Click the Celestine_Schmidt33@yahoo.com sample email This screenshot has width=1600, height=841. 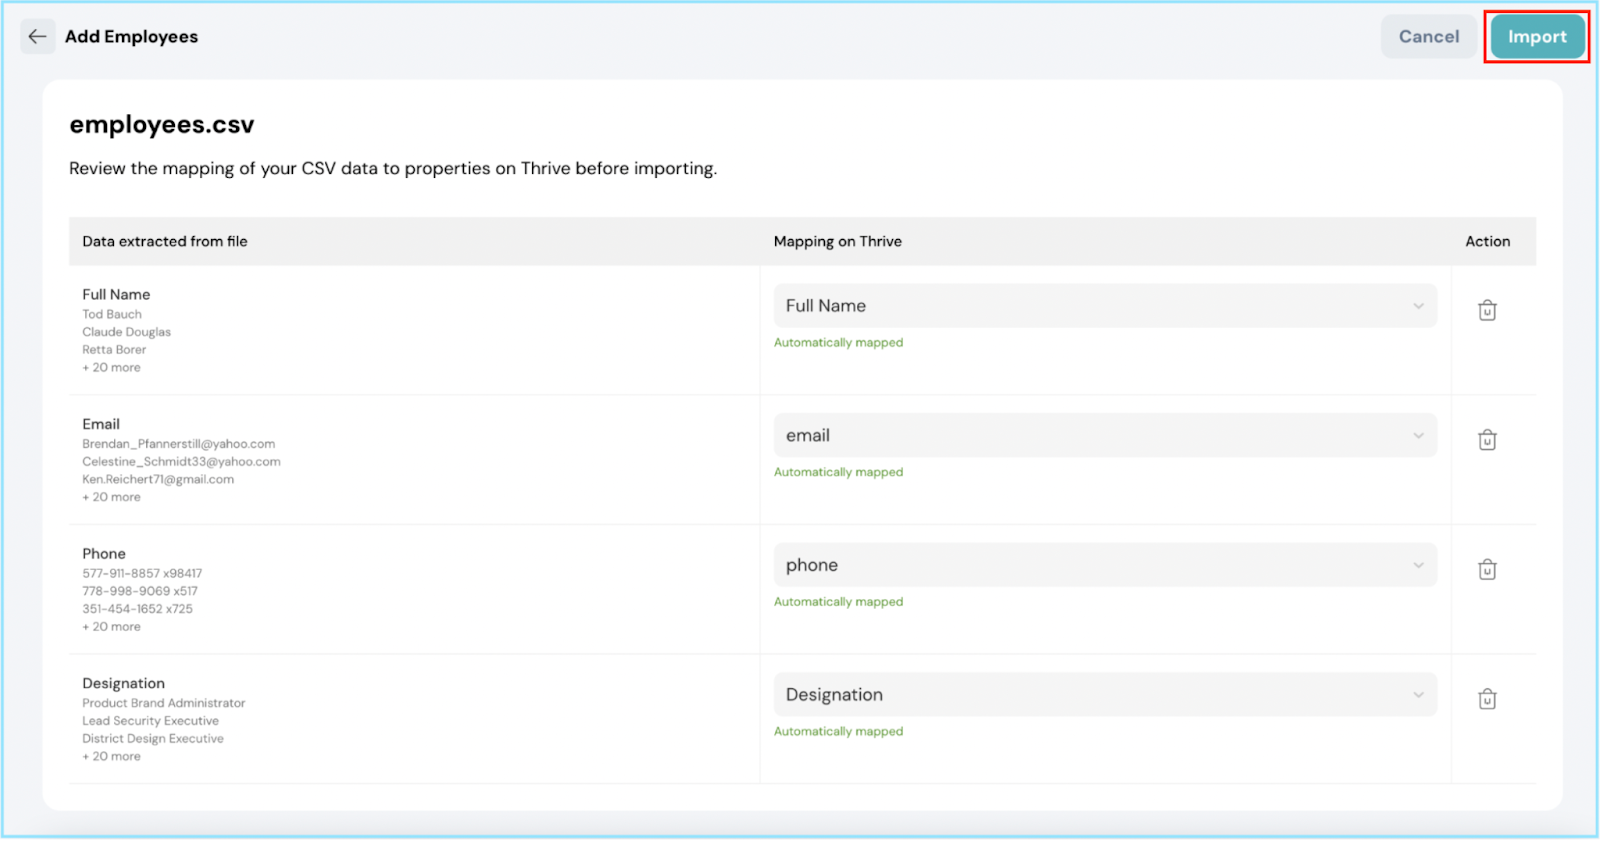181,462
